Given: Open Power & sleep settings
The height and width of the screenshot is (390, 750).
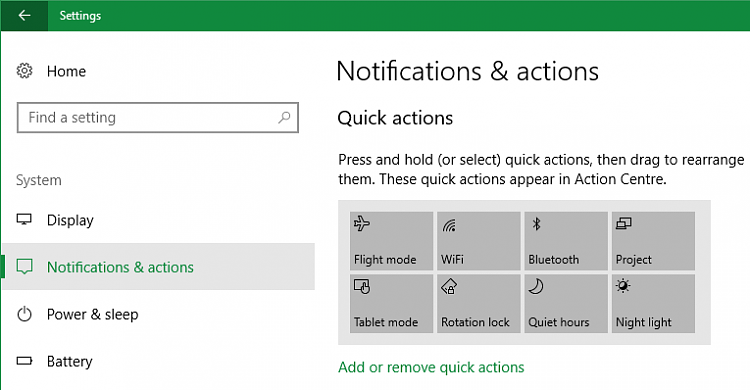Looking at the screenshot, I should click(x=158, y=314).
